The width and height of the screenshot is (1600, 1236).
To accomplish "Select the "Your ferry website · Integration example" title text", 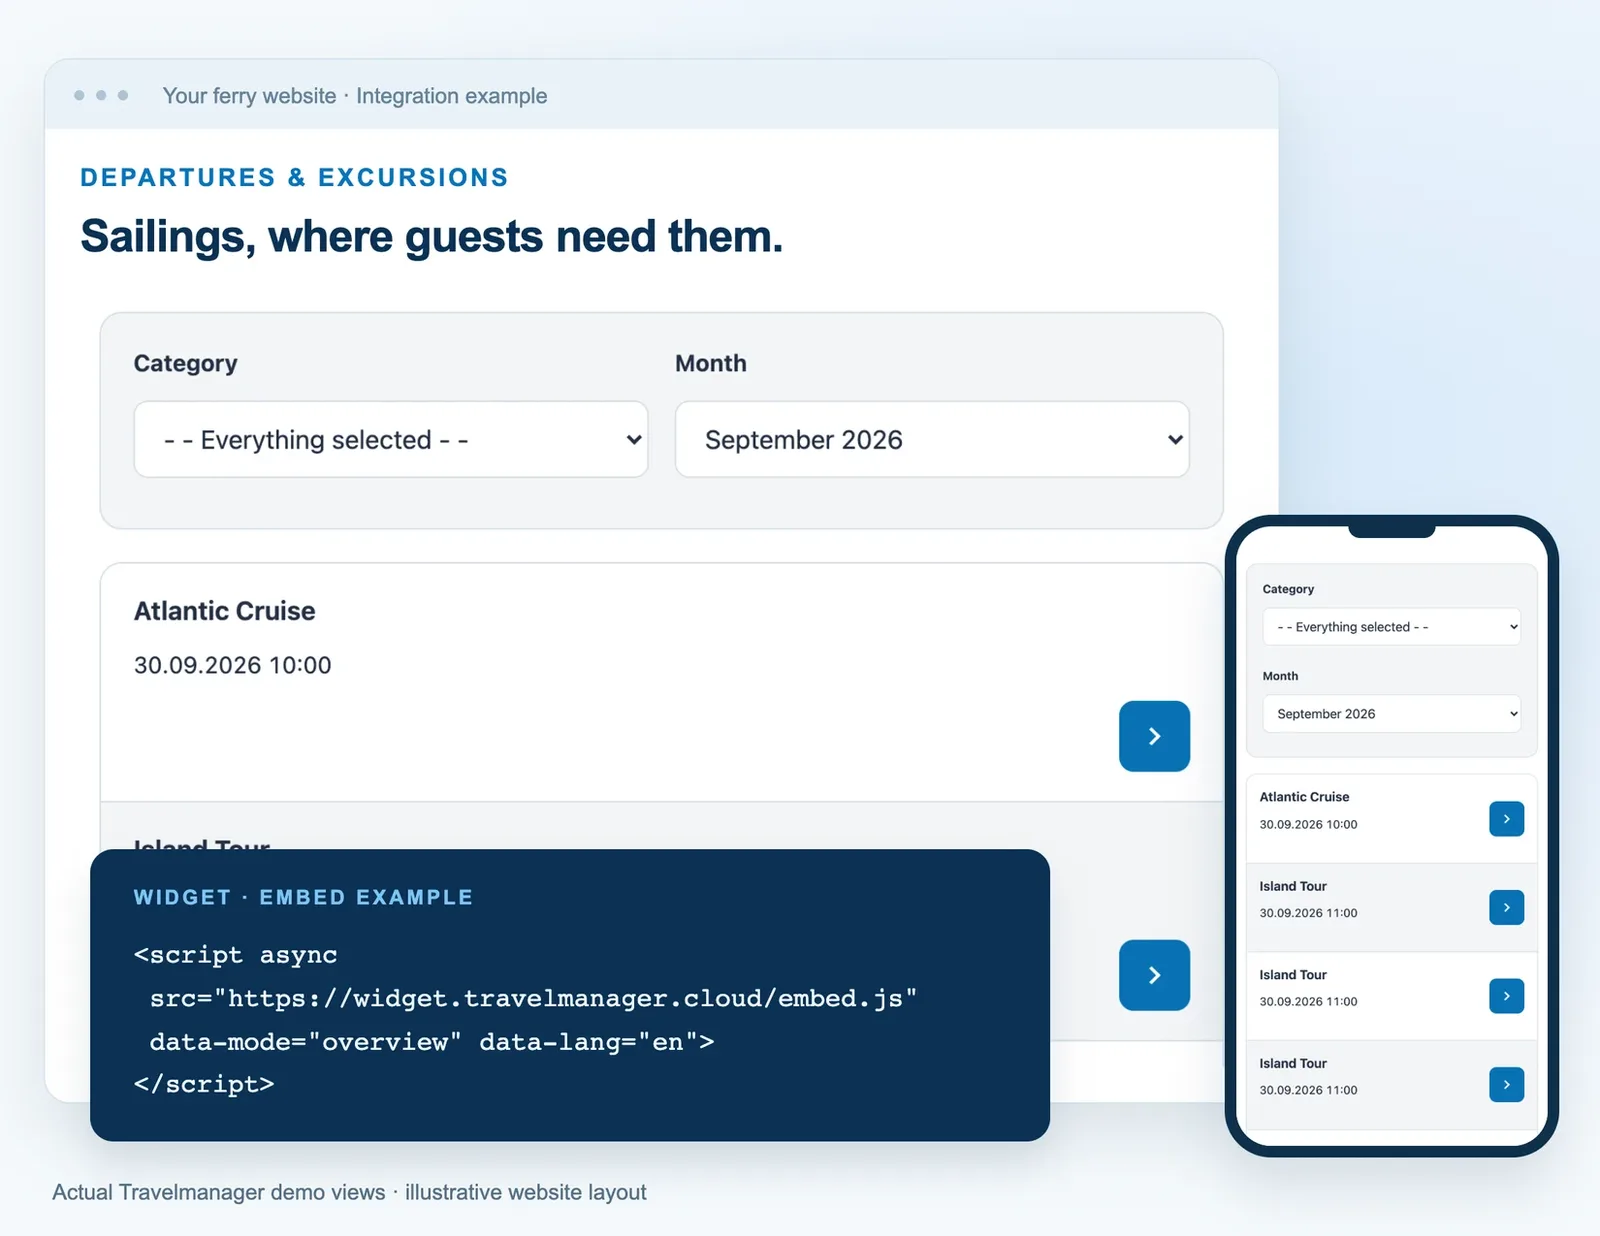I will (x=355, y=96).
